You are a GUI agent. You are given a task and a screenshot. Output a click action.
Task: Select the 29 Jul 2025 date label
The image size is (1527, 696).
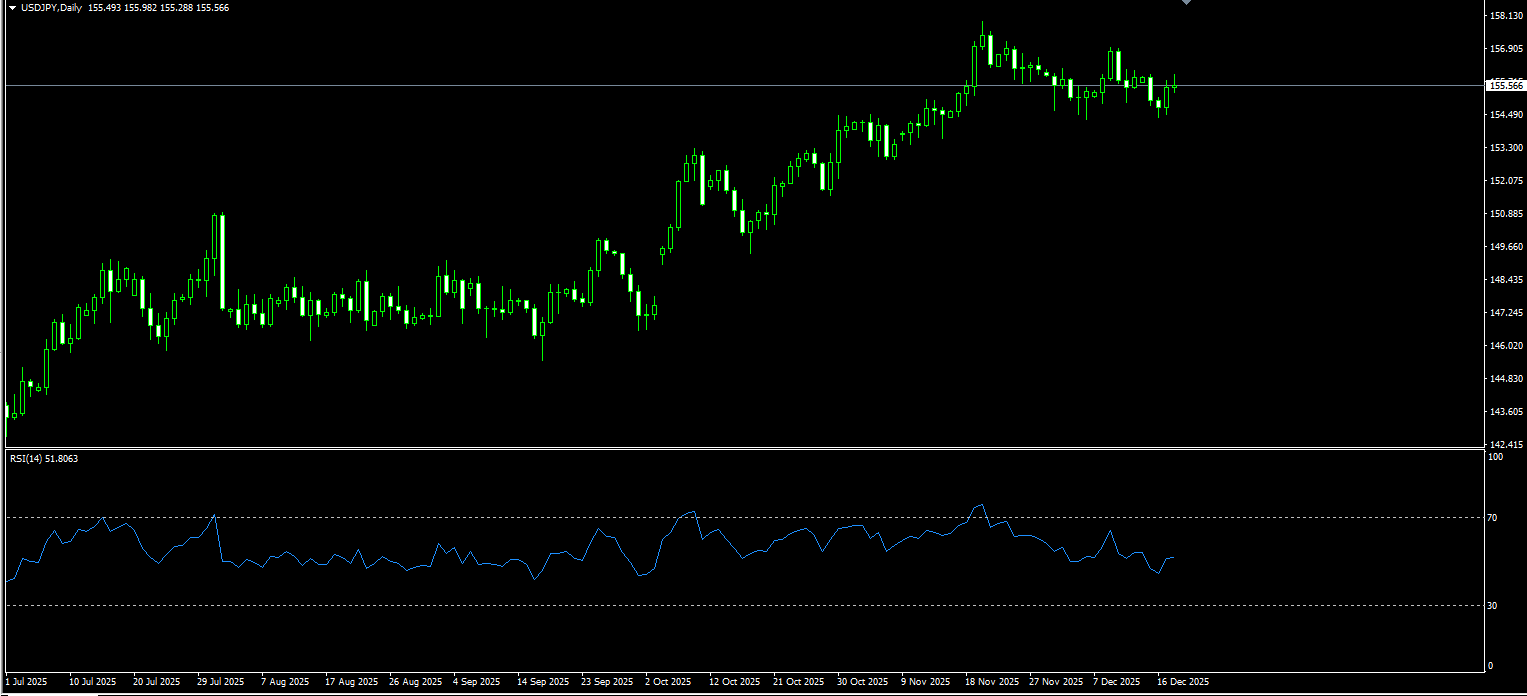221,682
